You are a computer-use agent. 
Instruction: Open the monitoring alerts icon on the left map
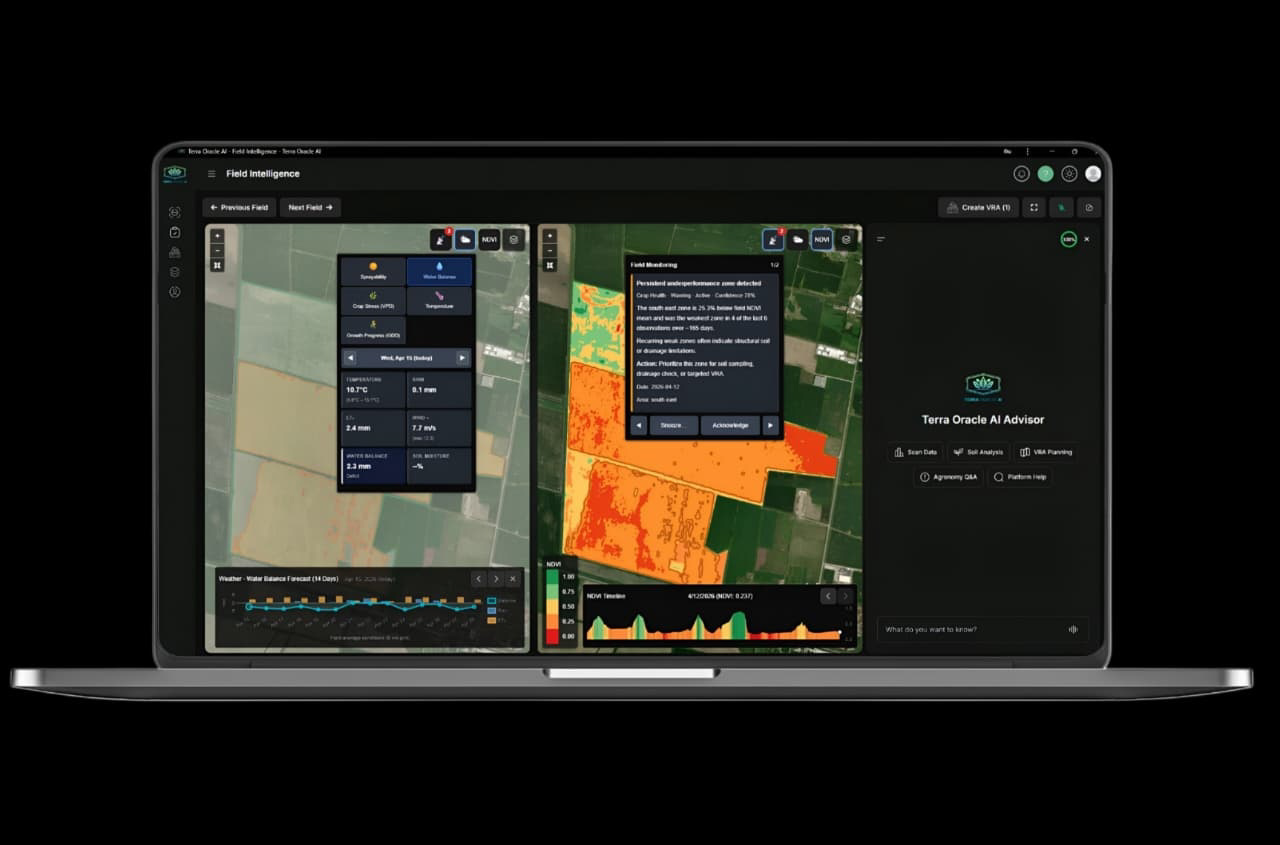point(441,239)
